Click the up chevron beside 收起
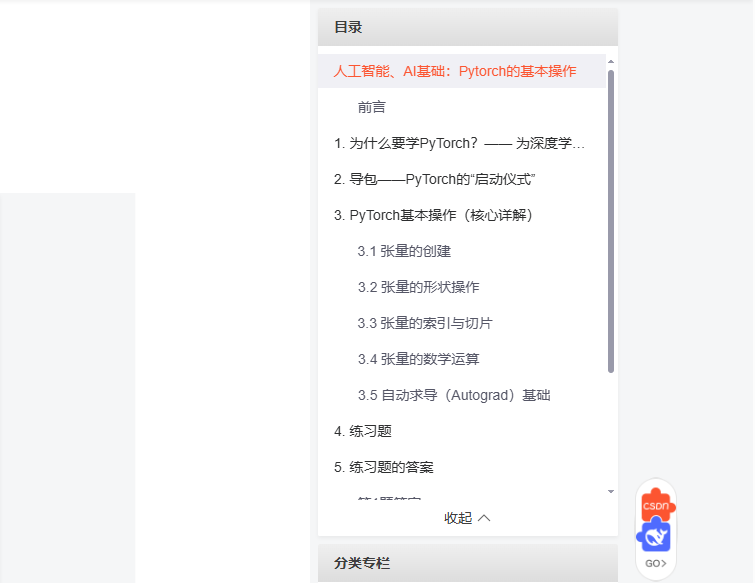 pos(484,518)
